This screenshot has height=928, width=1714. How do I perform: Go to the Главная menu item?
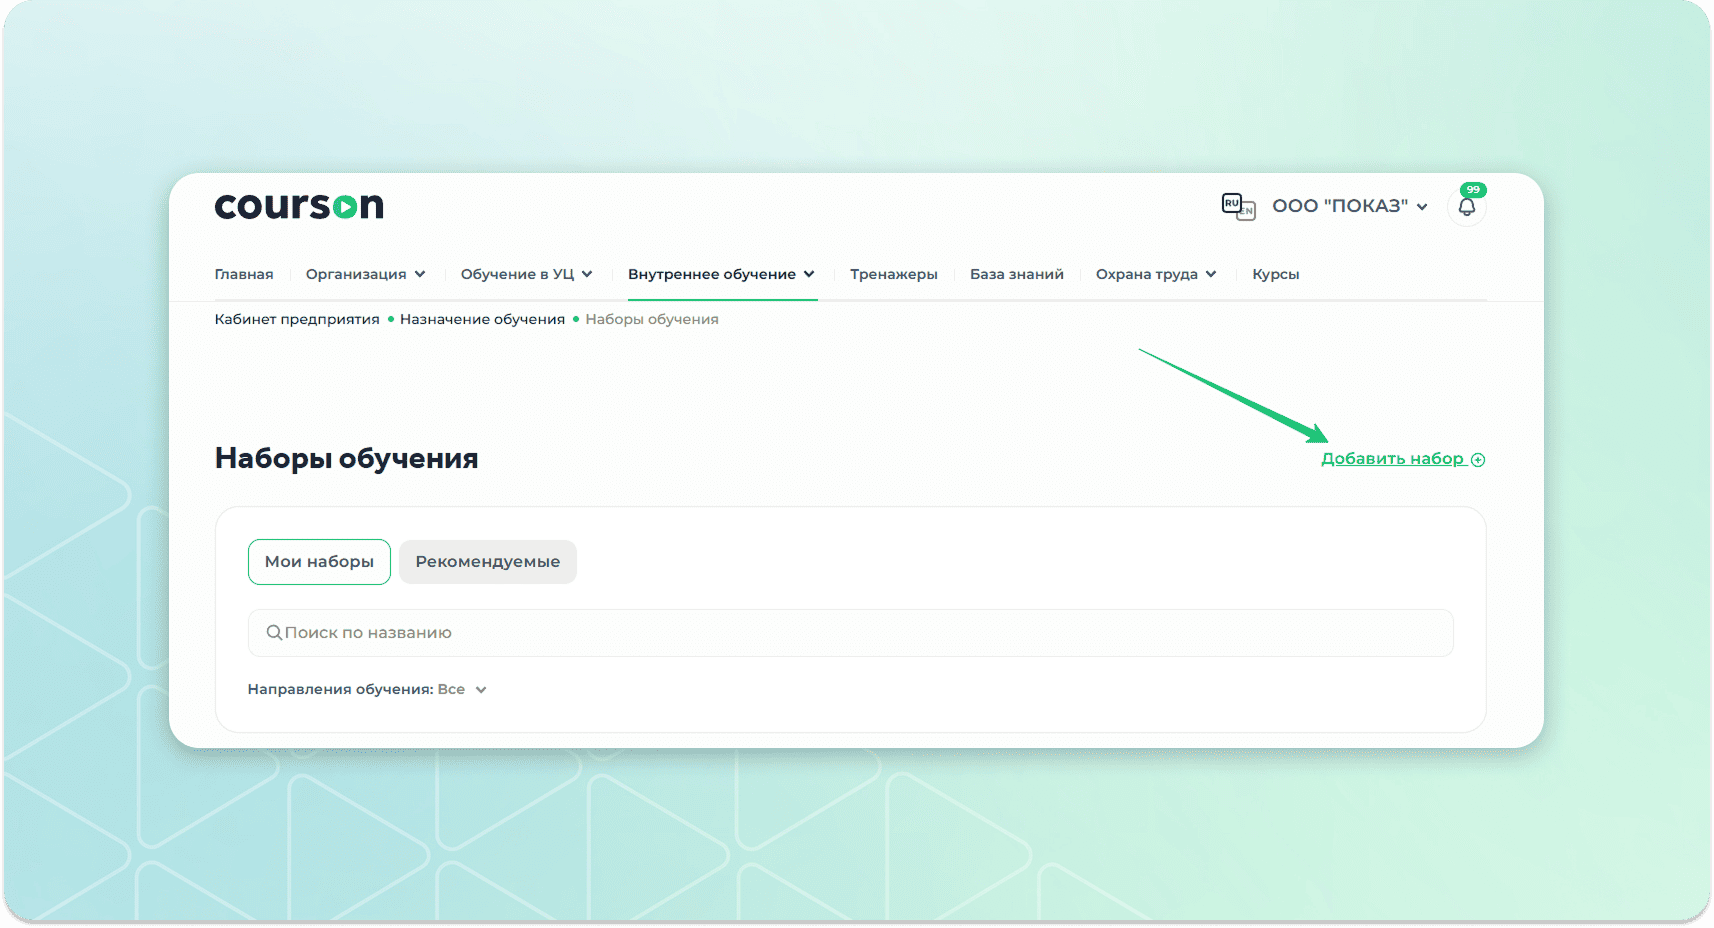point(243,274)
